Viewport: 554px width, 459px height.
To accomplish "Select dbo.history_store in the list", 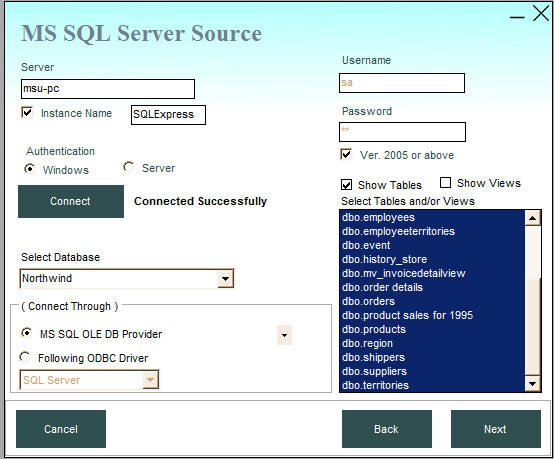I will 432,259.
